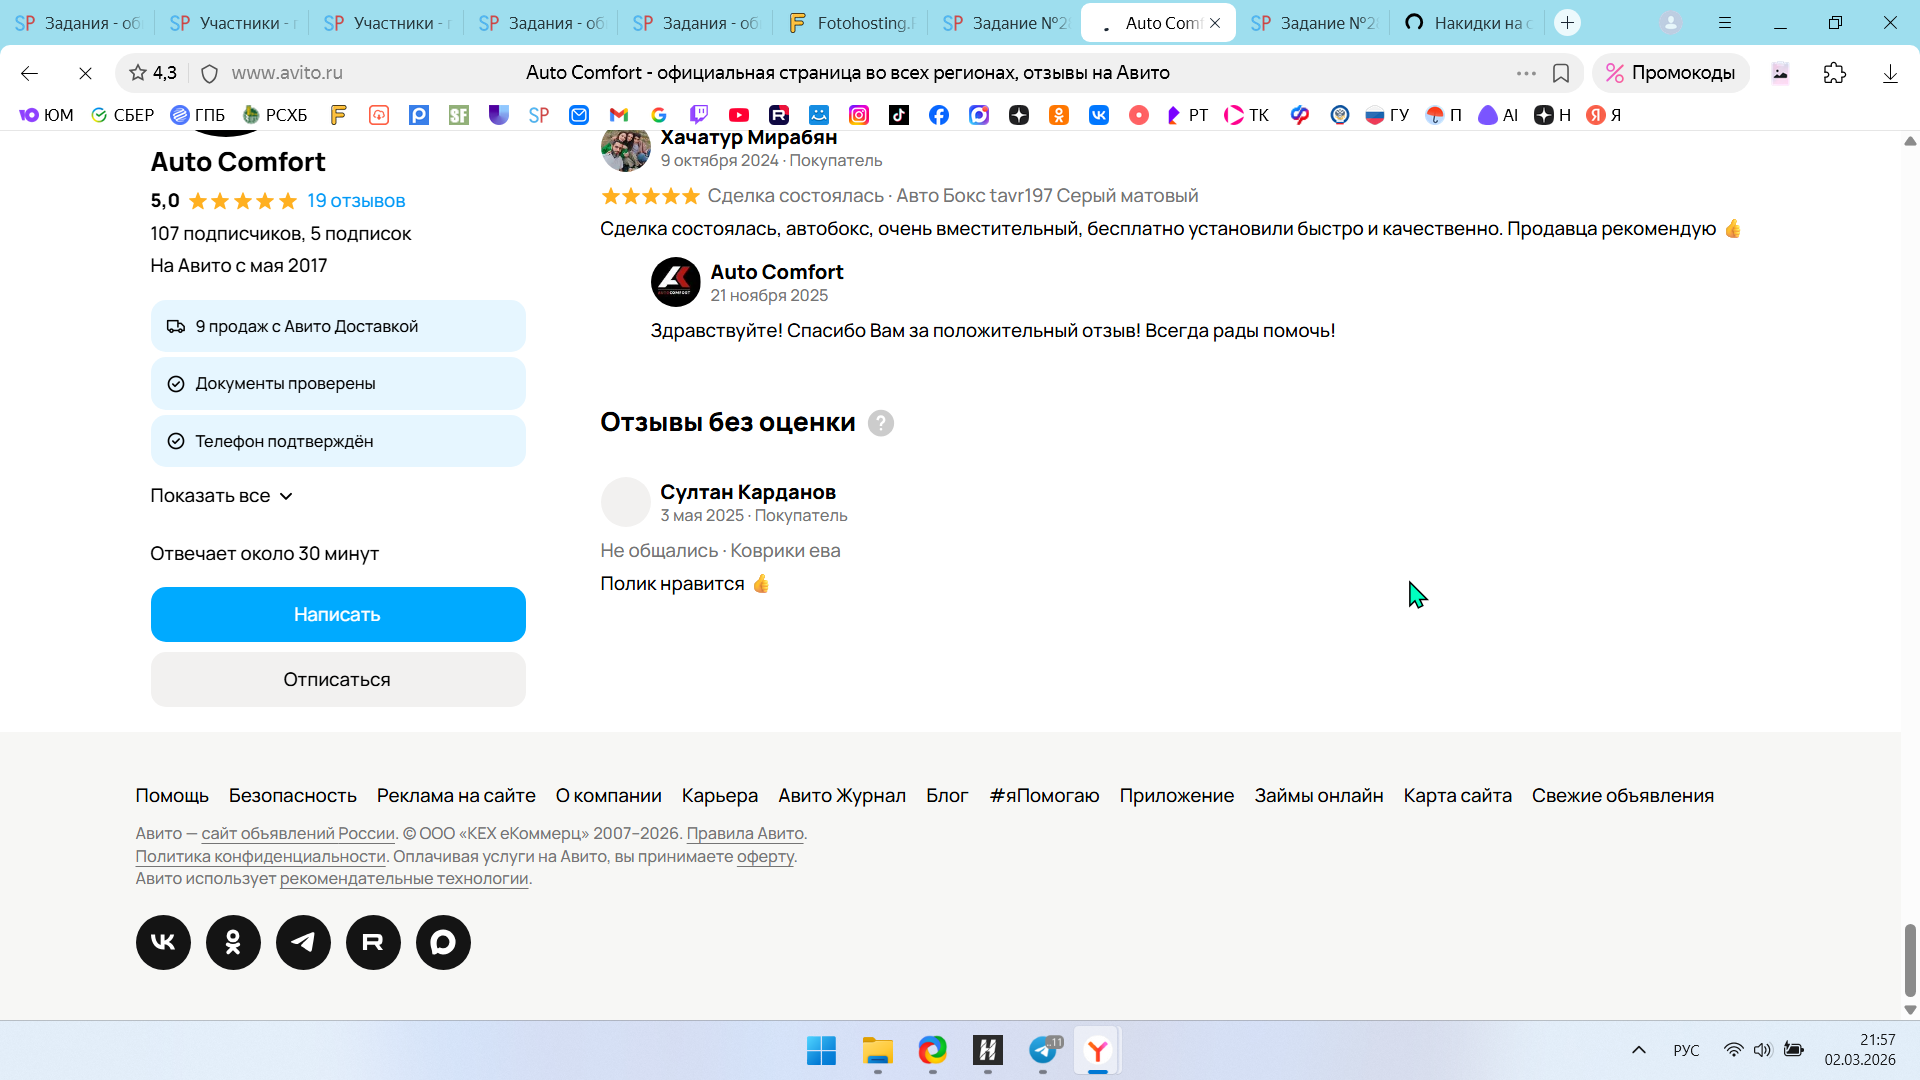Open browser extensions puzzle icon
The height and width of the screenshot is (1080, 1920).
(x=1834, y=73)
